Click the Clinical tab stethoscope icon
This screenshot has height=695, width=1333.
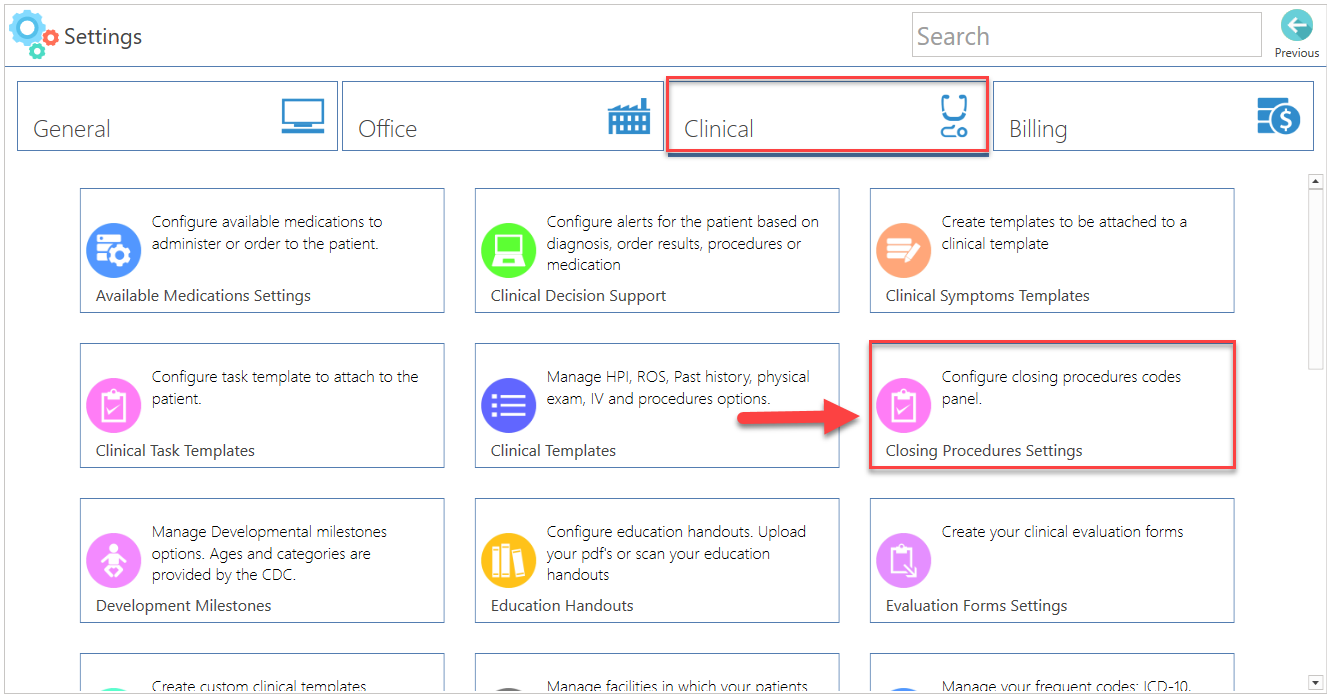(x=954, y=116)
